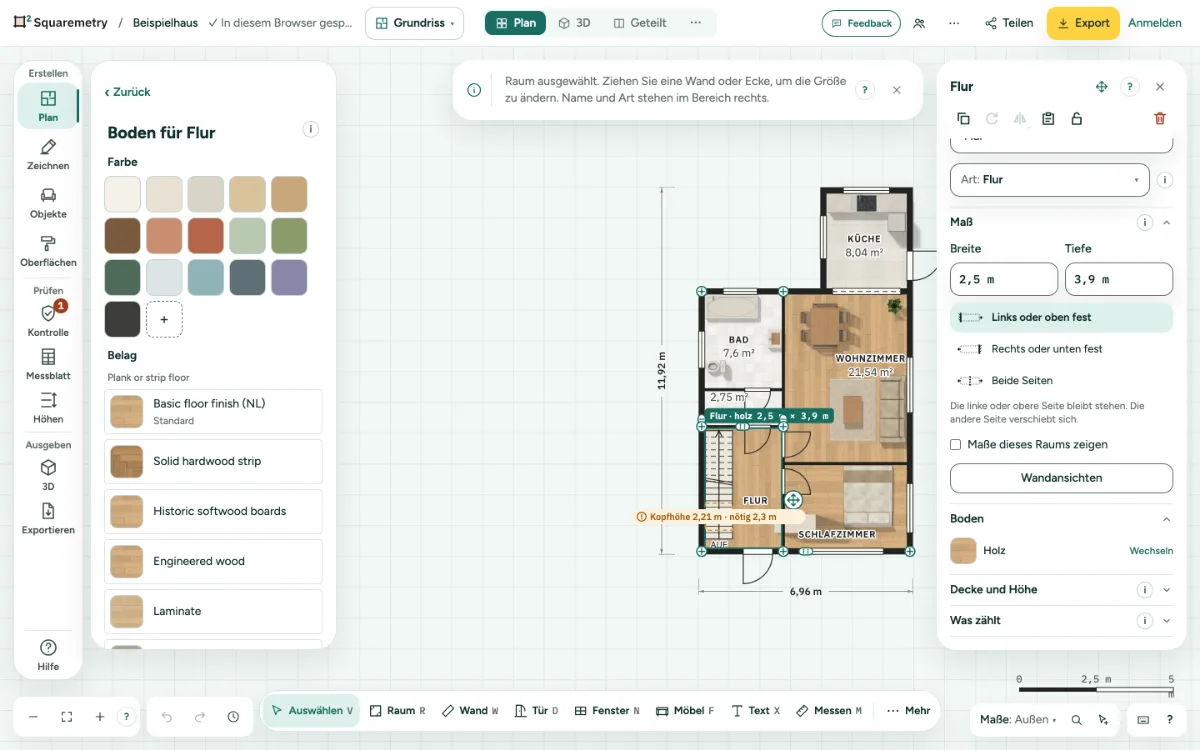The height and width of the screenshot is (750, 1200).
Task: Collapse the Boden section in the Flur panel
Action: pyautogui.click(x=1166, y=519)
